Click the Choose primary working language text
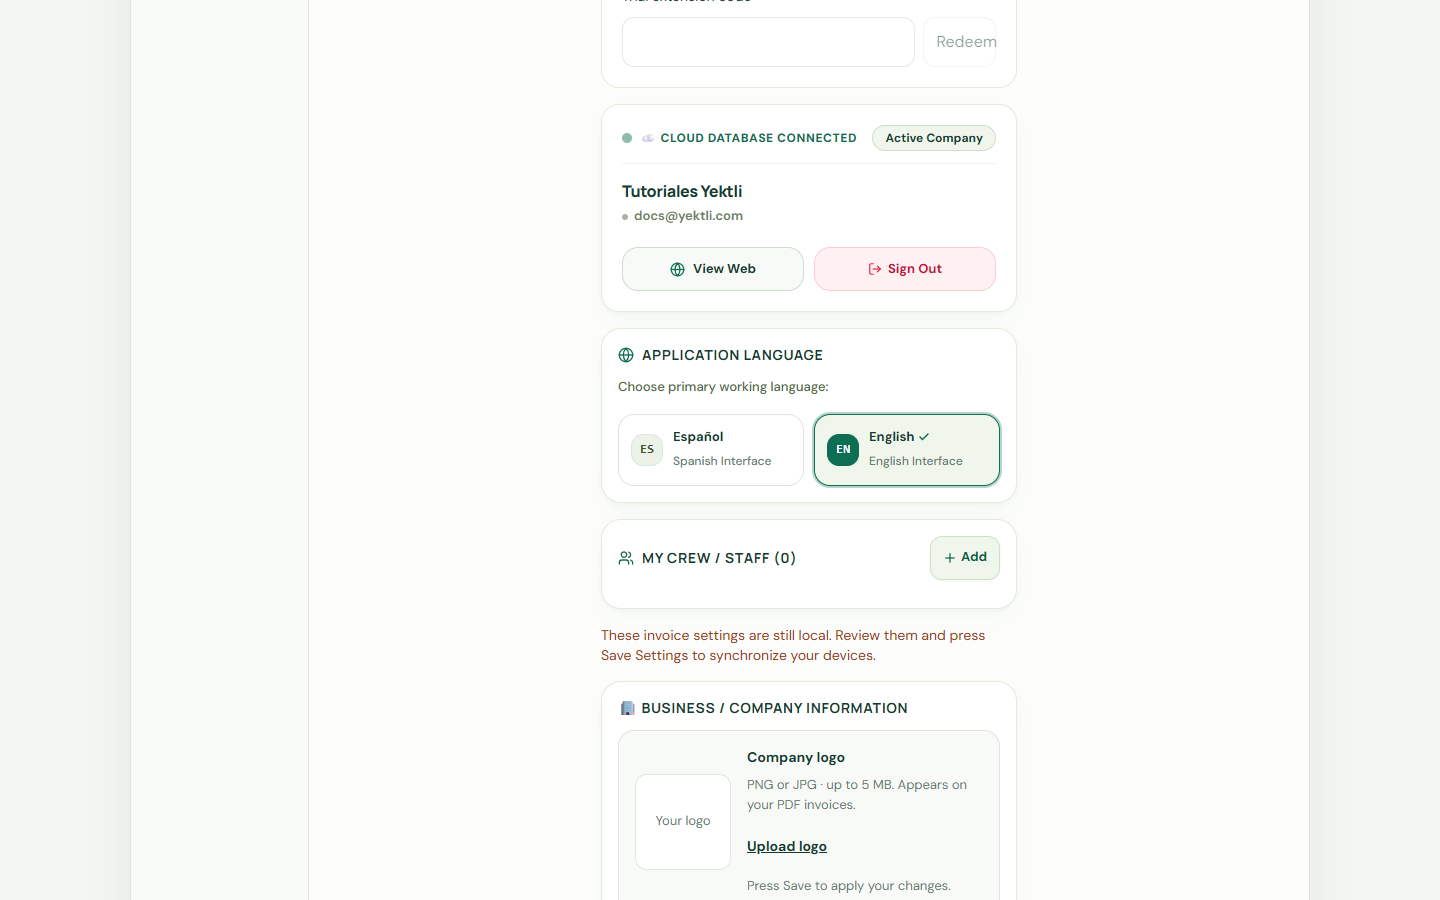The height and width of the screenshot is (900, 1440). click(x=723, y=387)
